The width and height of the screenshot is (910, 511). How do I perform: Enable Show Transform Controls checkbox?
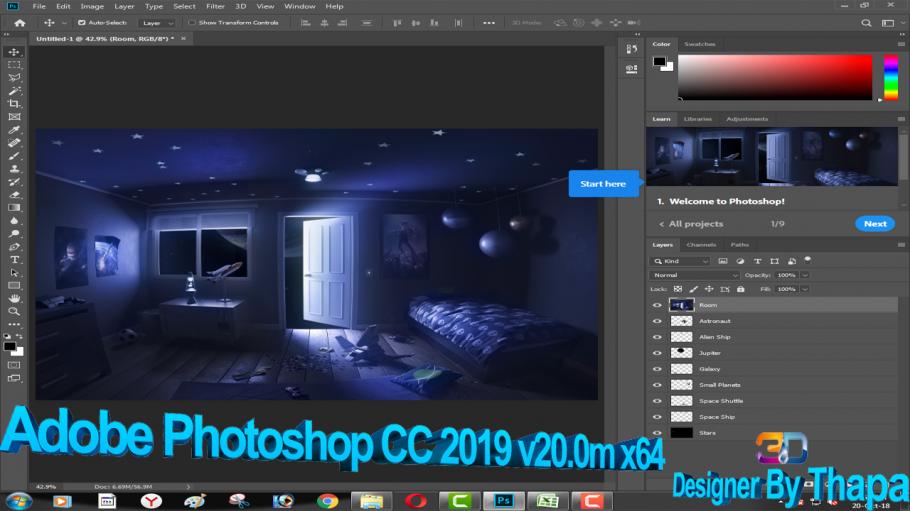[191, 23]
